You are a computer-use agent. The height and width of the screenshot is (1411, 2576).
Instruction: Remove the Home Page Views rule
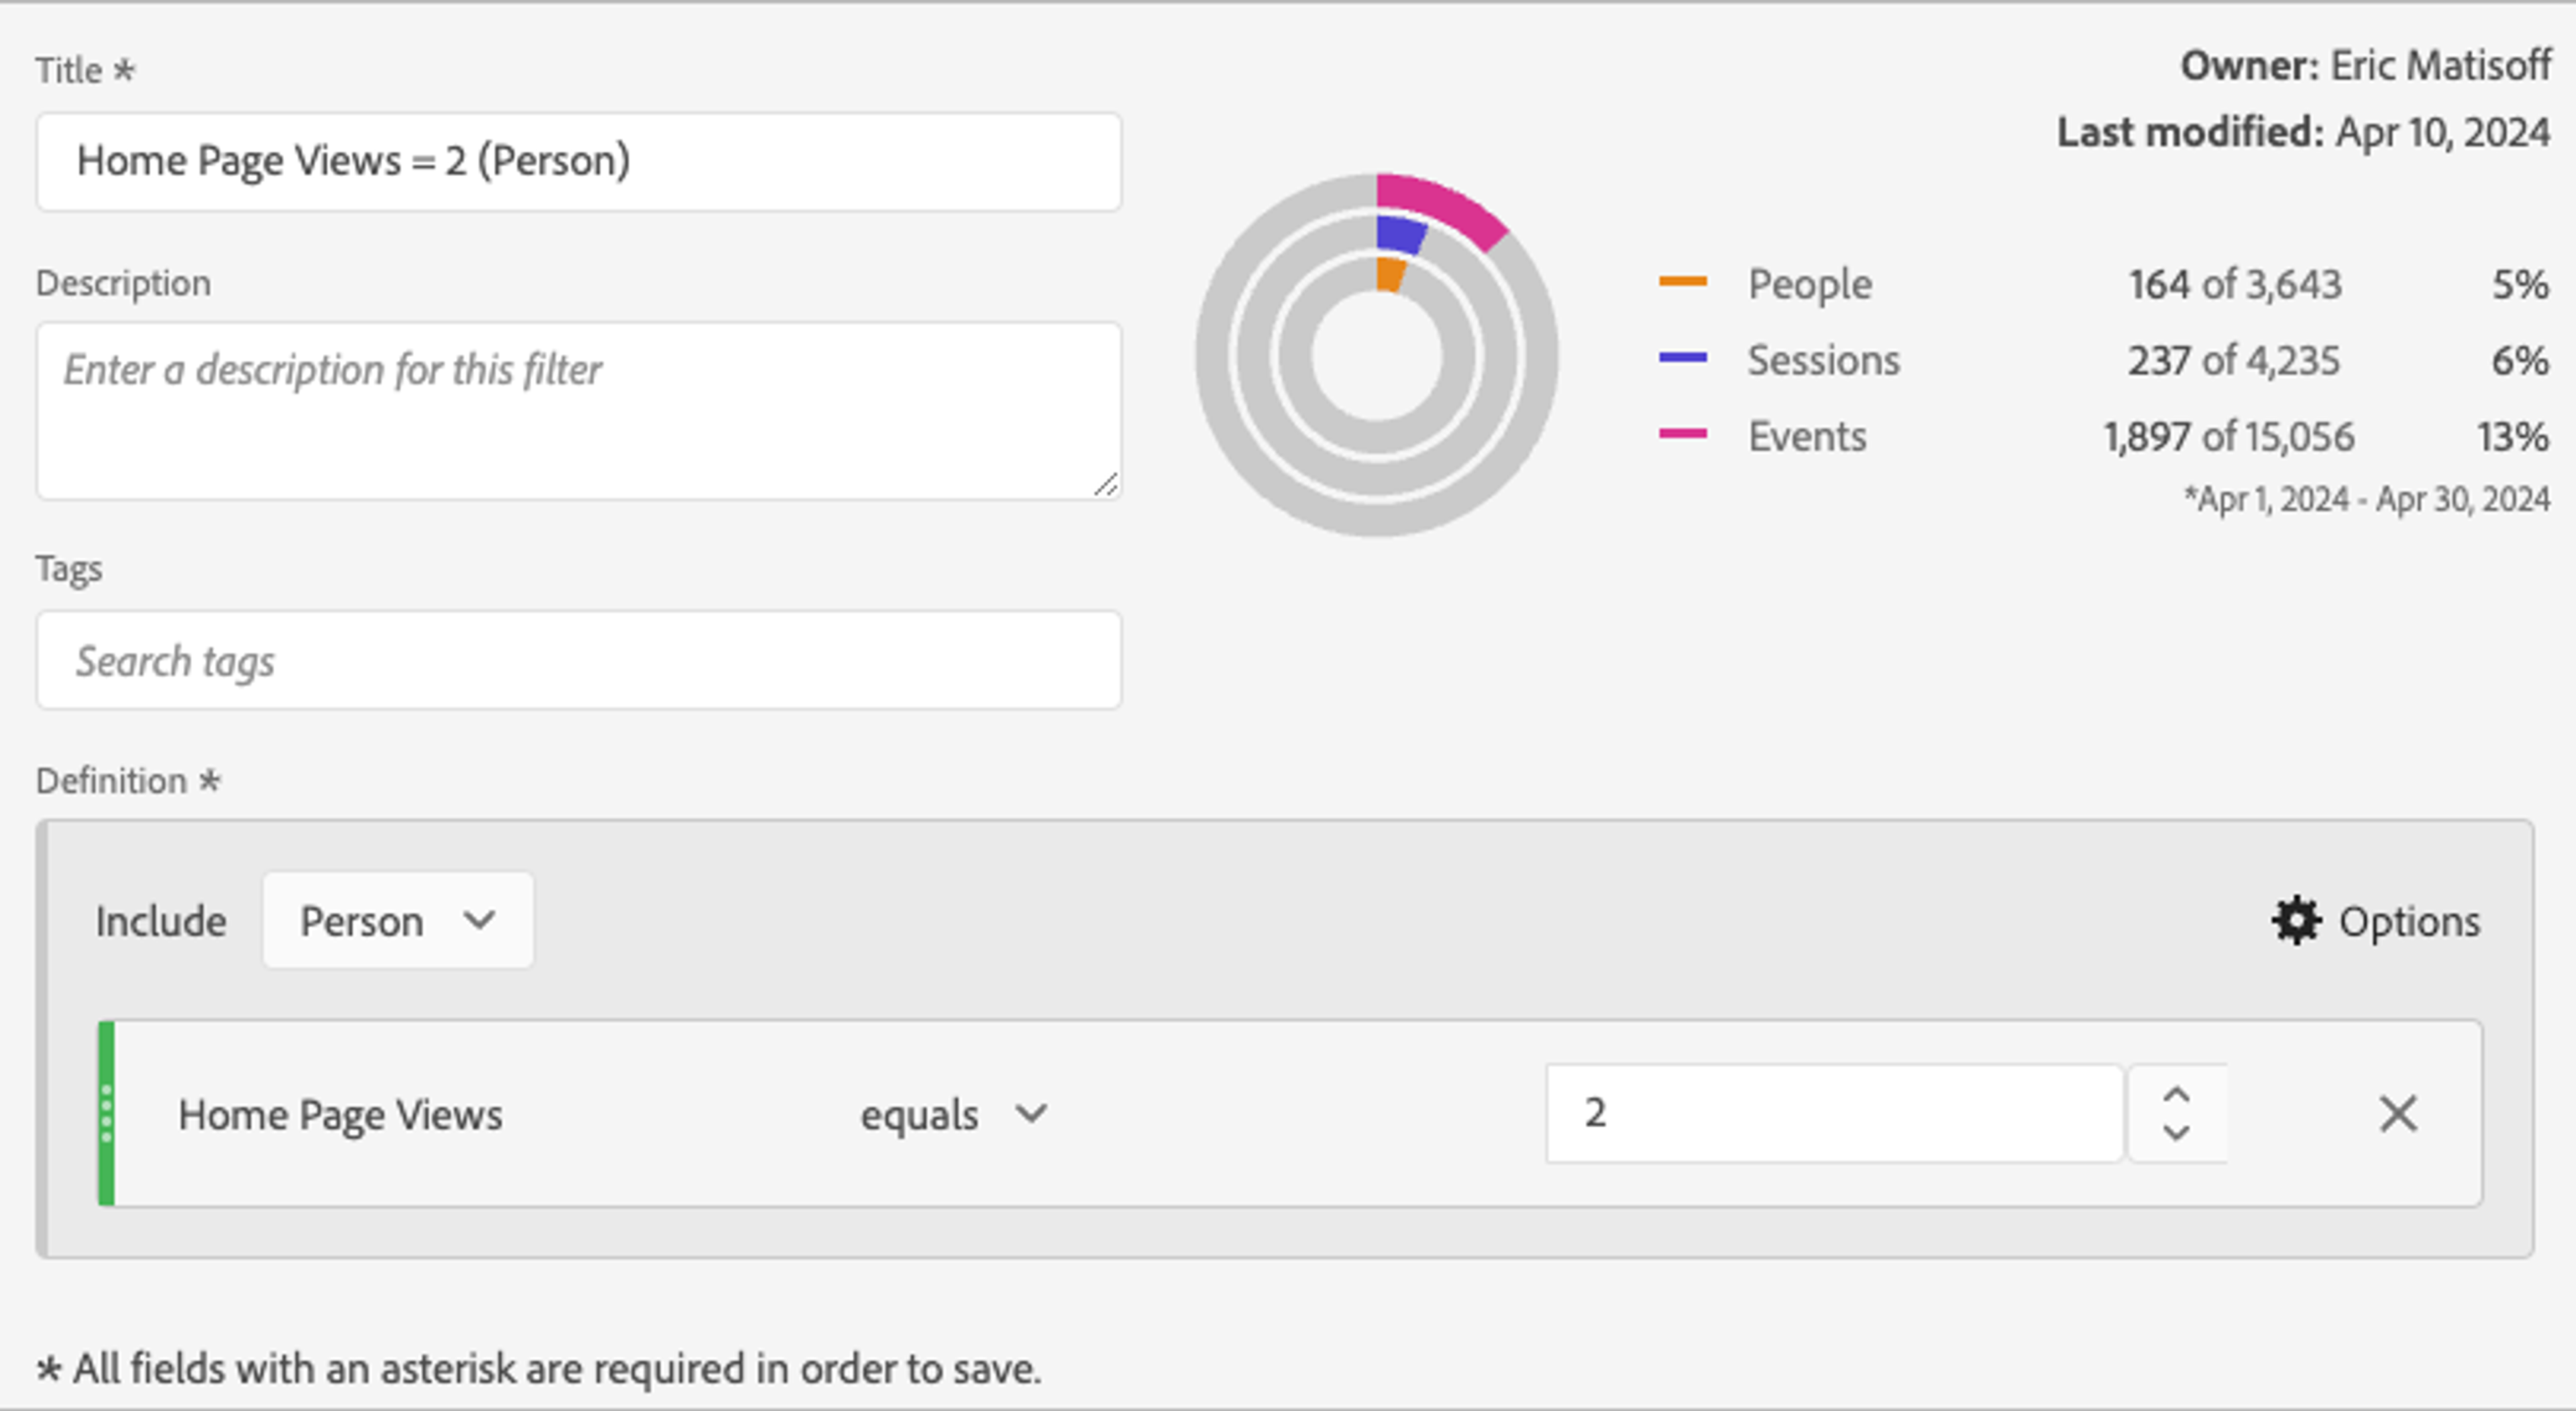pos(2397,1114)
